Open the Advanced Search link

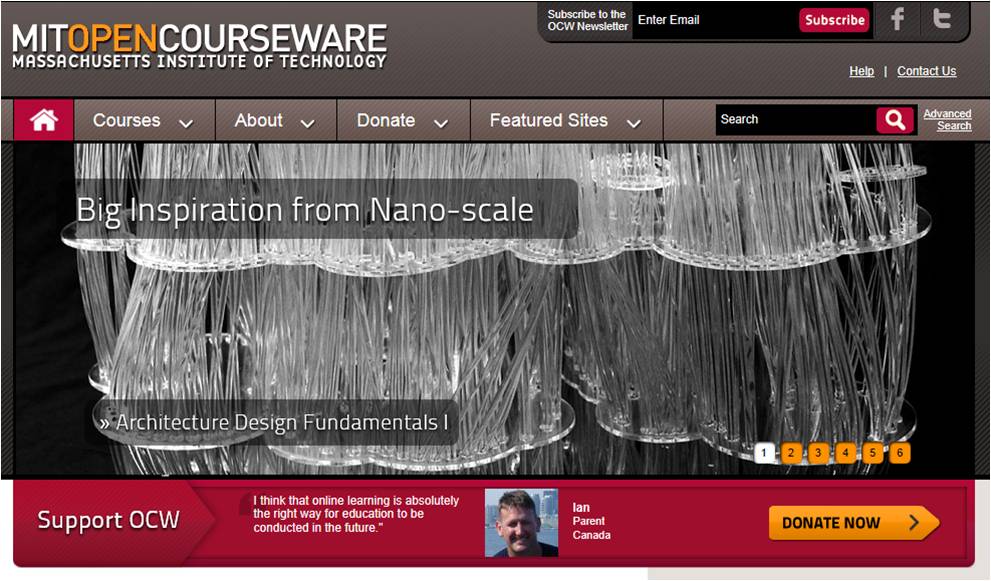[x=947, y=119]
